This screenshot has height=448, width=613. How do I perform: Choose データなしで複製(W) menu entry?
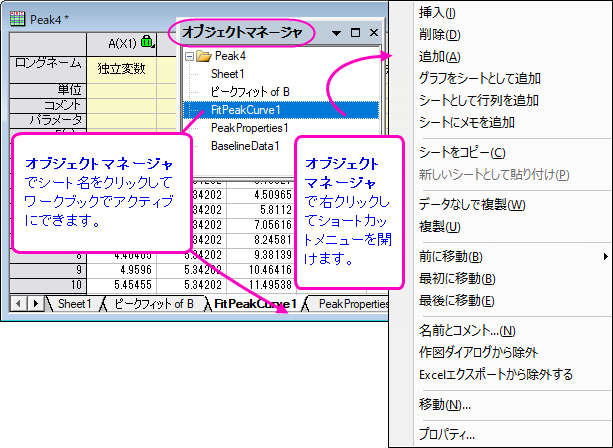pyautogui.click(x=472, y=204)
